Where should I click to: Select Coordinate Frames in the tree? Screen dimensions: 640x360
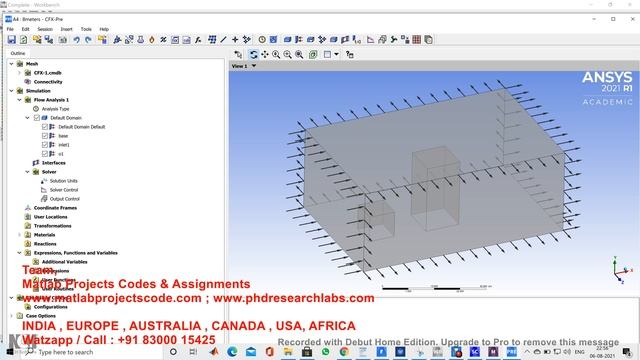point(55,208)
